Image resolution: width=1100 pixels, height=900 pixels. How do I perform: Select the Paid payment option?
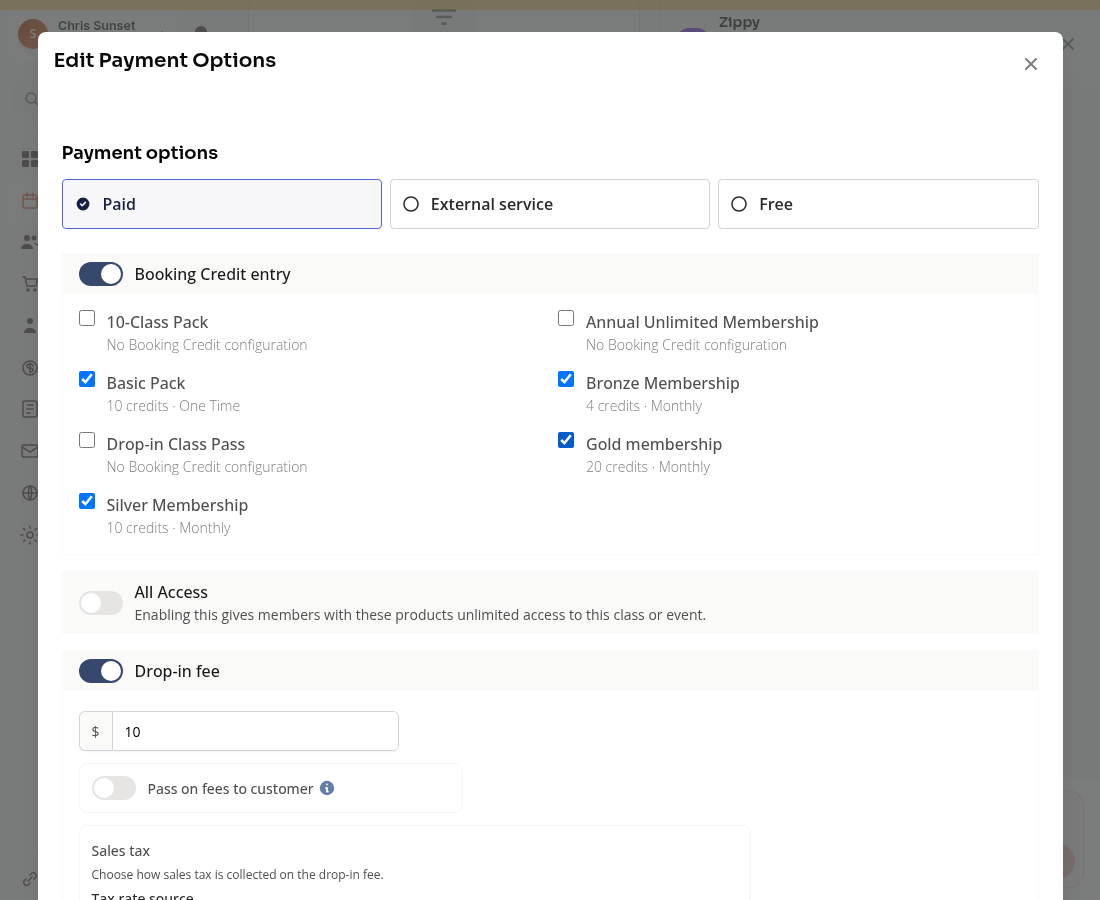(x=222, y=204)
